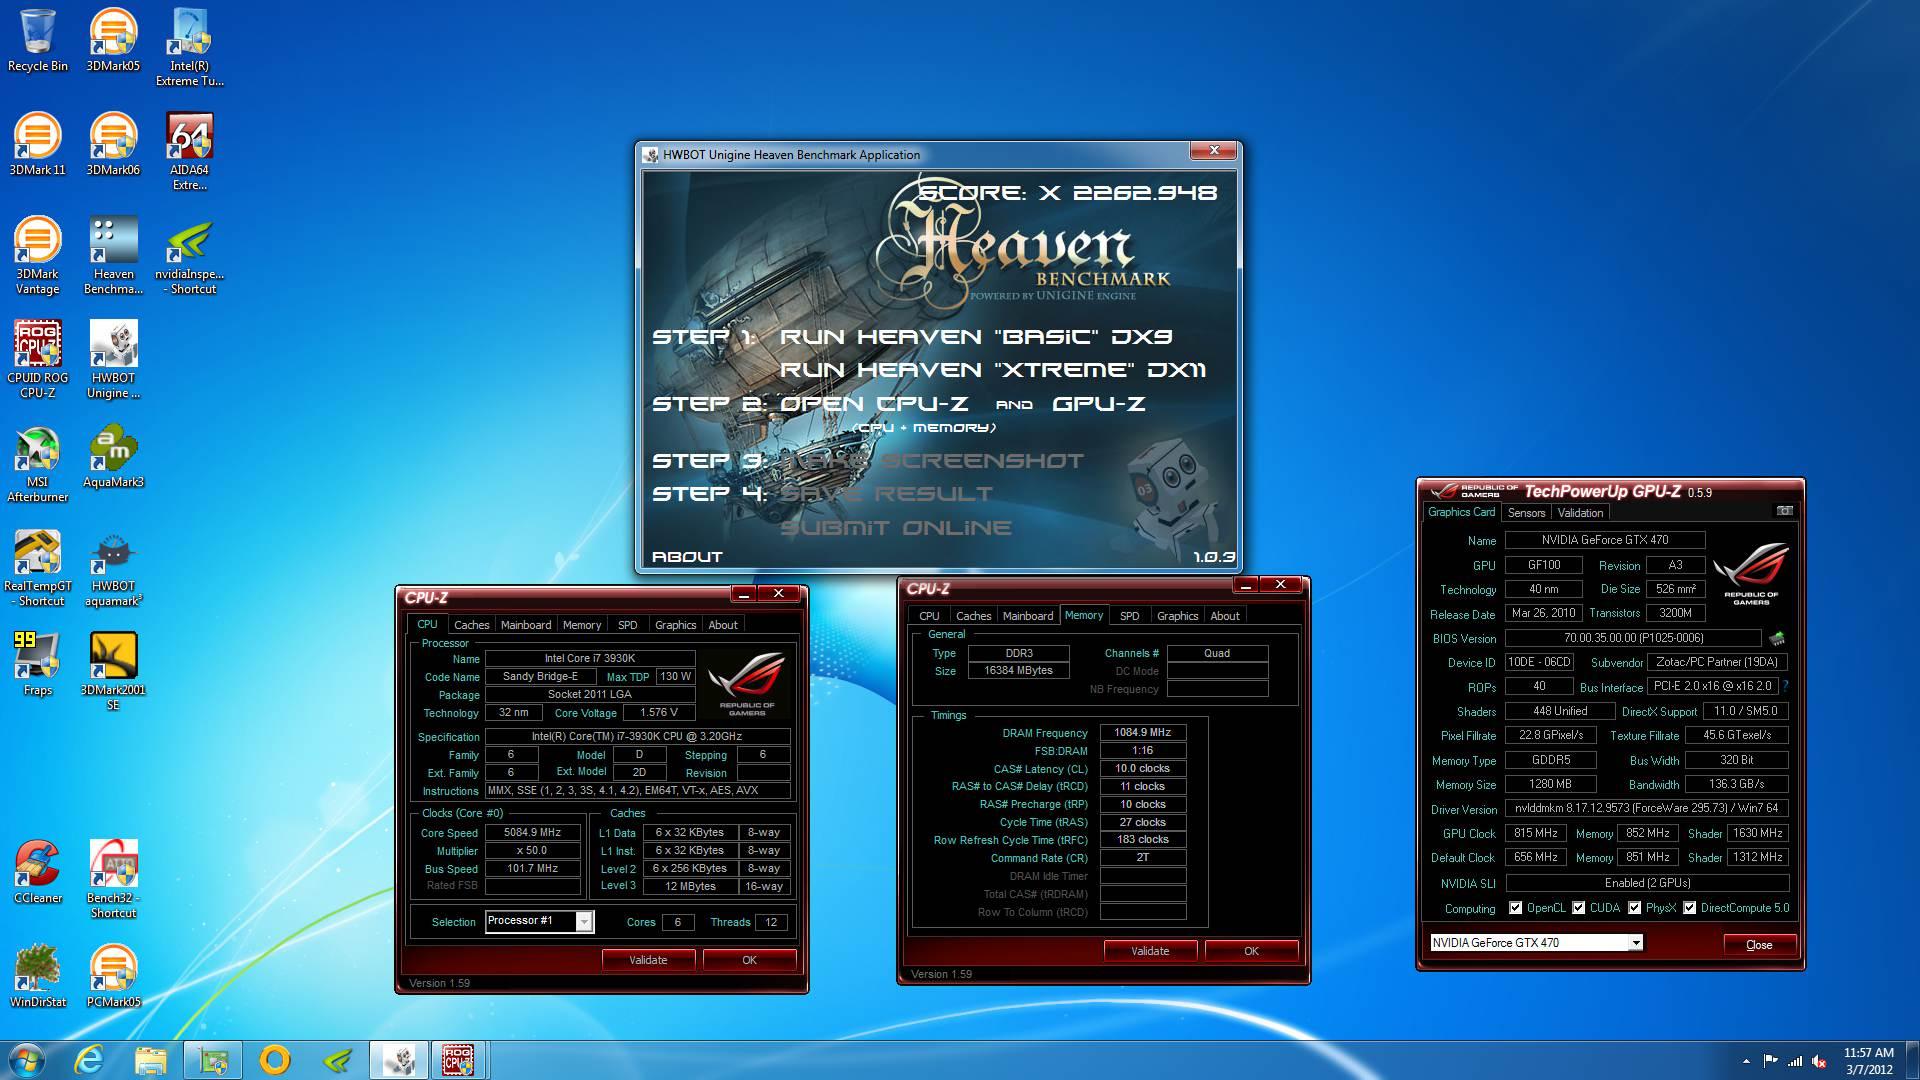The width and height of the screenshot is (1920, 1080).
Task: Click Validate in Memory CPU-Z window
Action: pos(1150,950)
